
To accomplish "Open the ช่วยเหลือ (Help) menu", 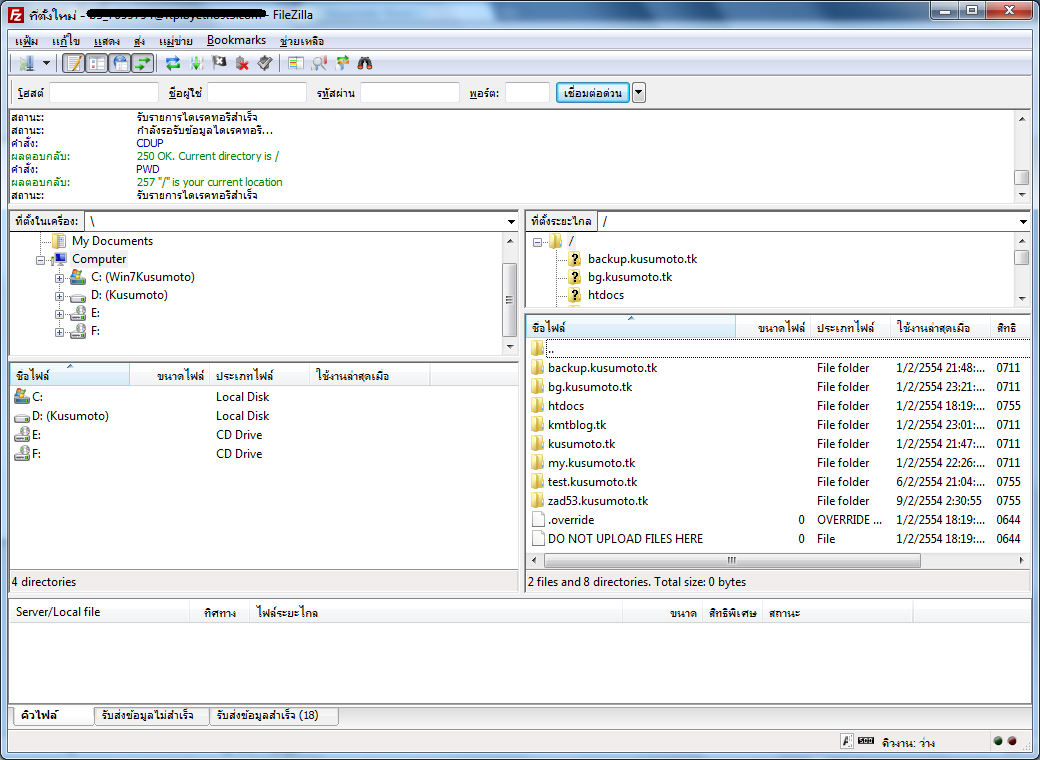I will coord(302,41).
